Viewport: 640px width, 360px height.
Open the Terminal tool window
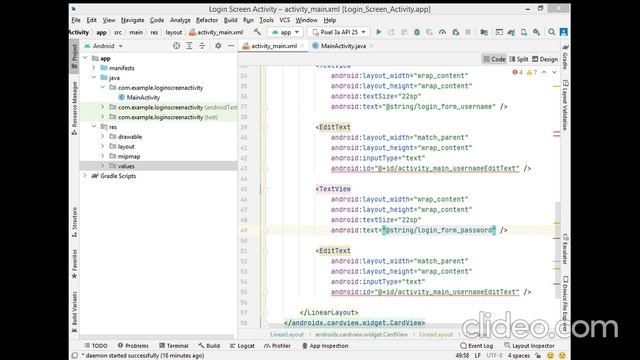point(174,346)
